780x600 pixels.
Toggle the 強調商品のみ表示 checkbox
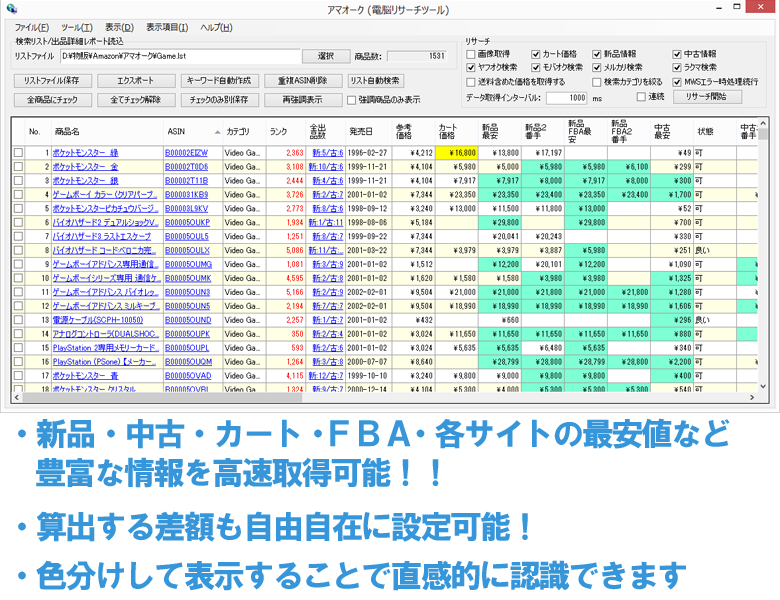pos(352,100)
